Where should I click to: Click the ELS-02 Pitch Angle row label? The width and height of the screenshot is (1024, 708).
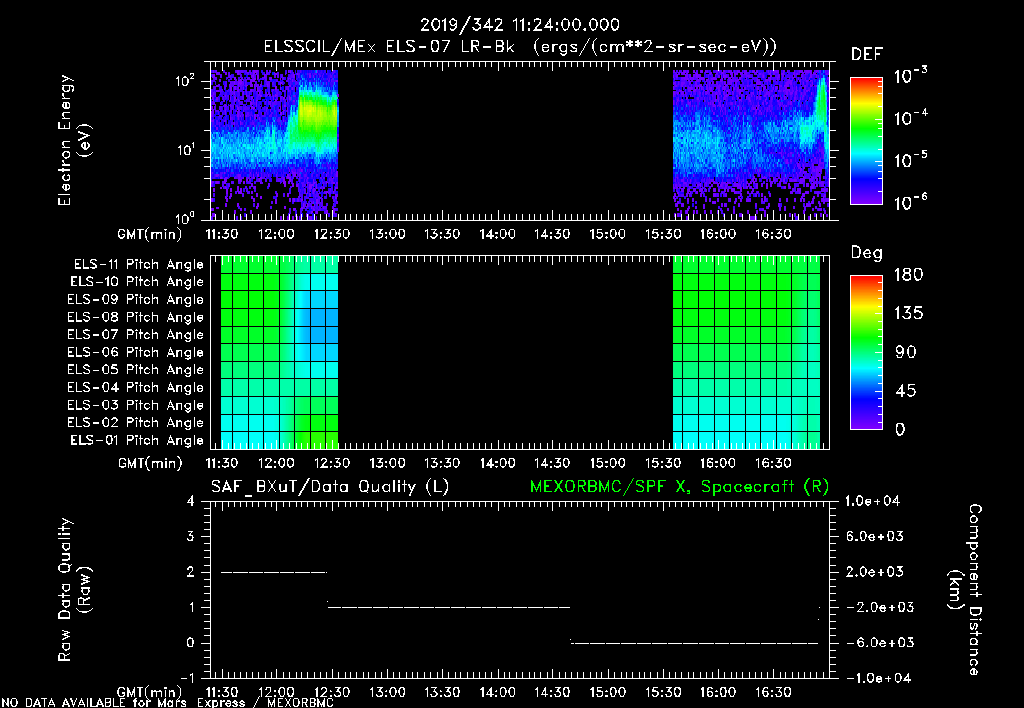tap(135, 423)
